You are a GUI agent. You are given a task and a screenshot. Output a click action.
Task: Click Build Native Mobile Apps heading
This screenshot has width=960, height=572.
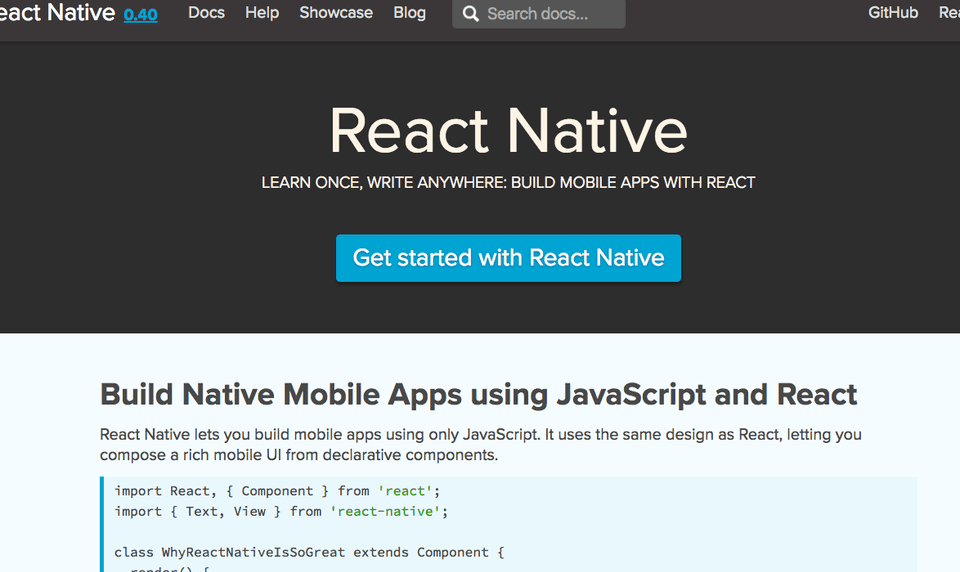(478, 394)
